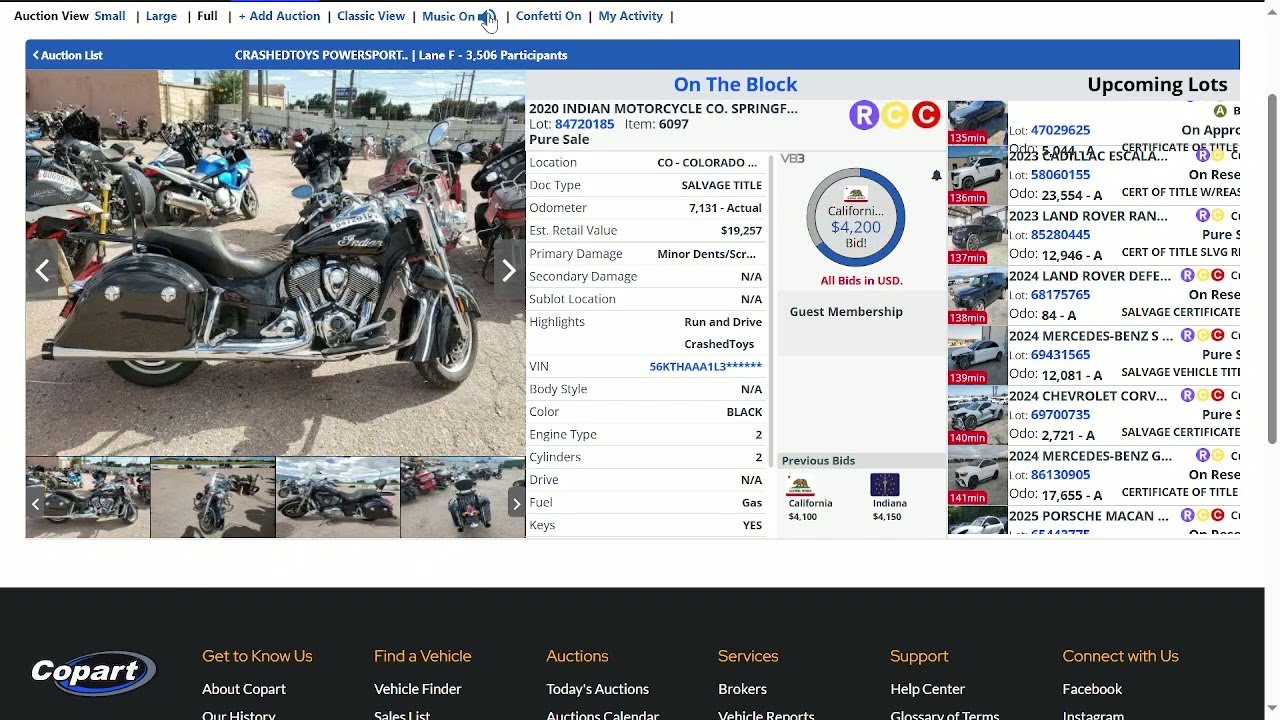
Task: Open 2024 CHEVROLET CORV... lot title
Action: 1088,396
